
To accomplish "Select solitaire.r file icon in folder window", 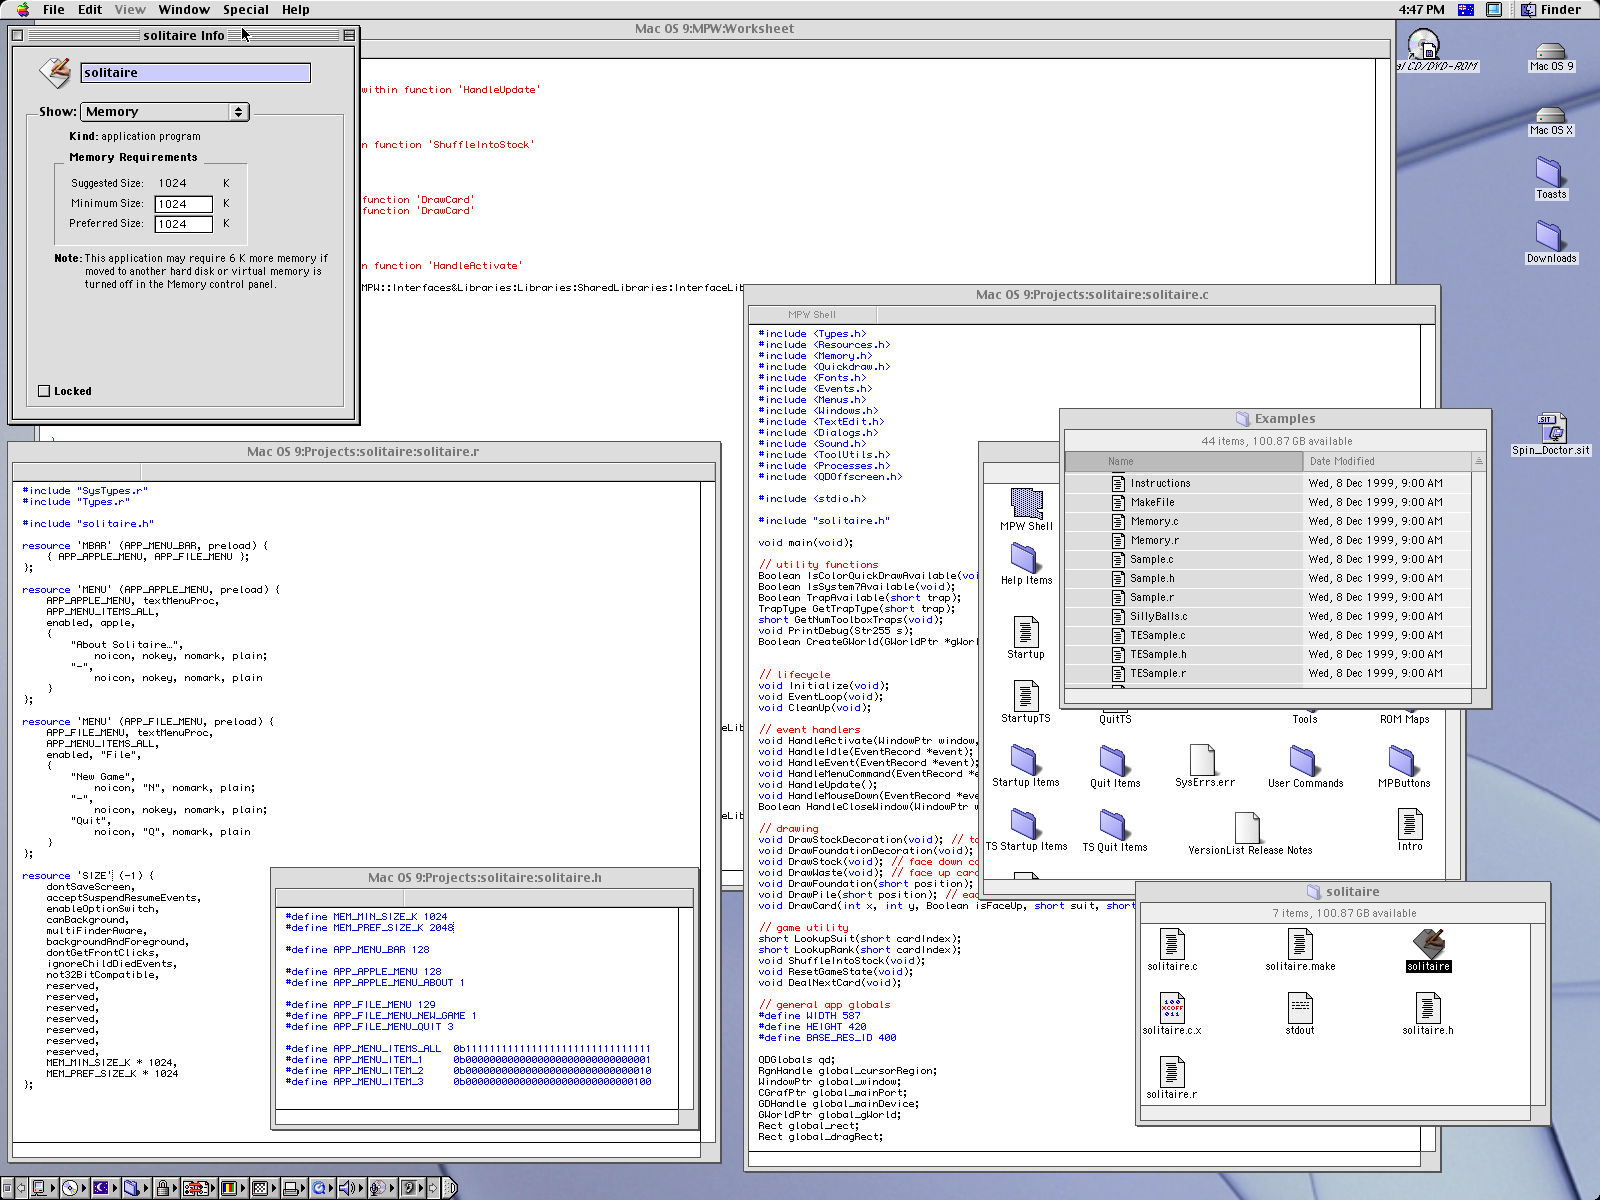I will tap(1172, 1071).
